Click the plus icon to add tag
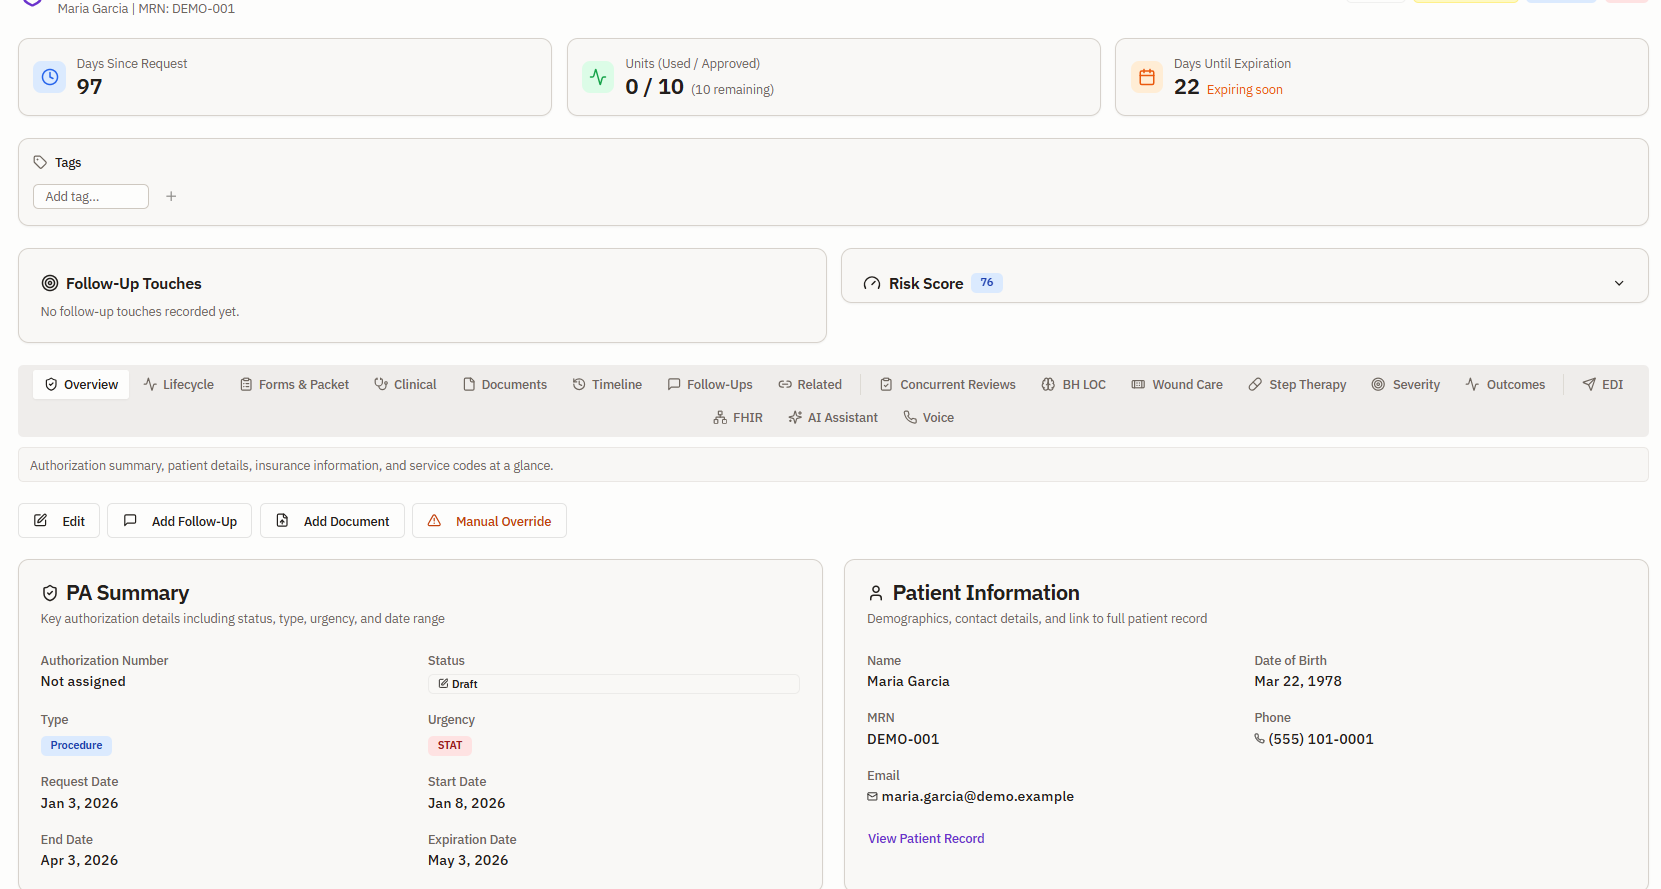Image resolution: width=1661 pixels, height=889 pixels. pyautogui.click(x=171, y=196)
